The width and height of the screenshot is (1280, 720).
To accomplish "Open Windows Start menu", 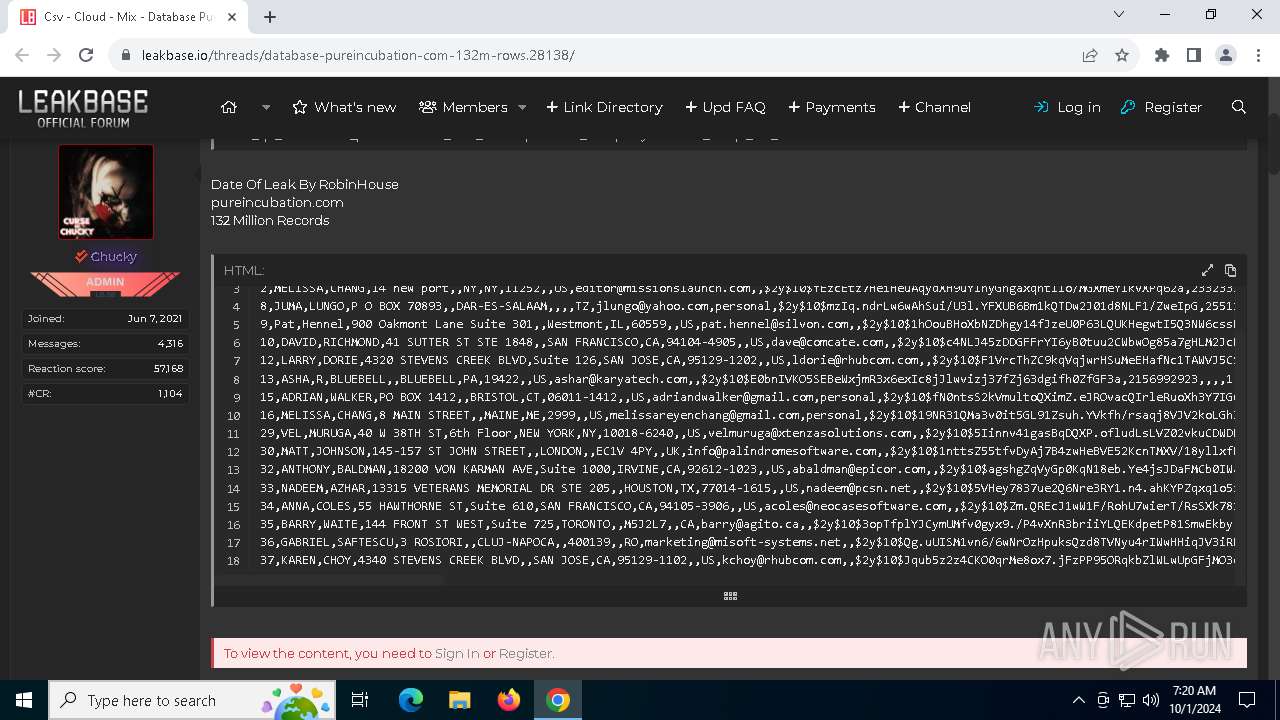I will (x=24, y=700).
